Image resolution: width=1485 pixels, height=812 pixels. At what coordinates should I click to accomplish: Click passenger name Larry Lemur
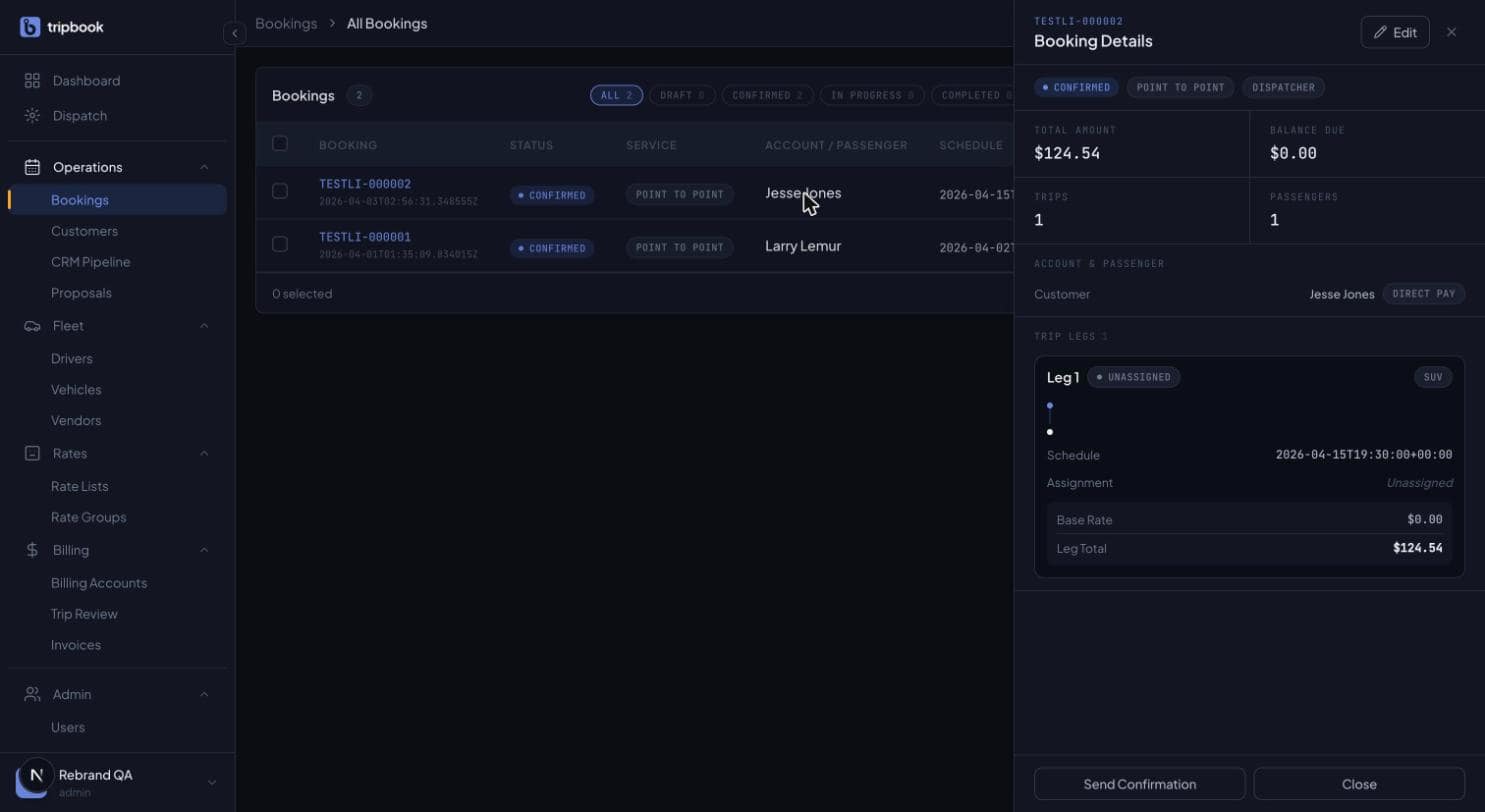coord(803,246)
